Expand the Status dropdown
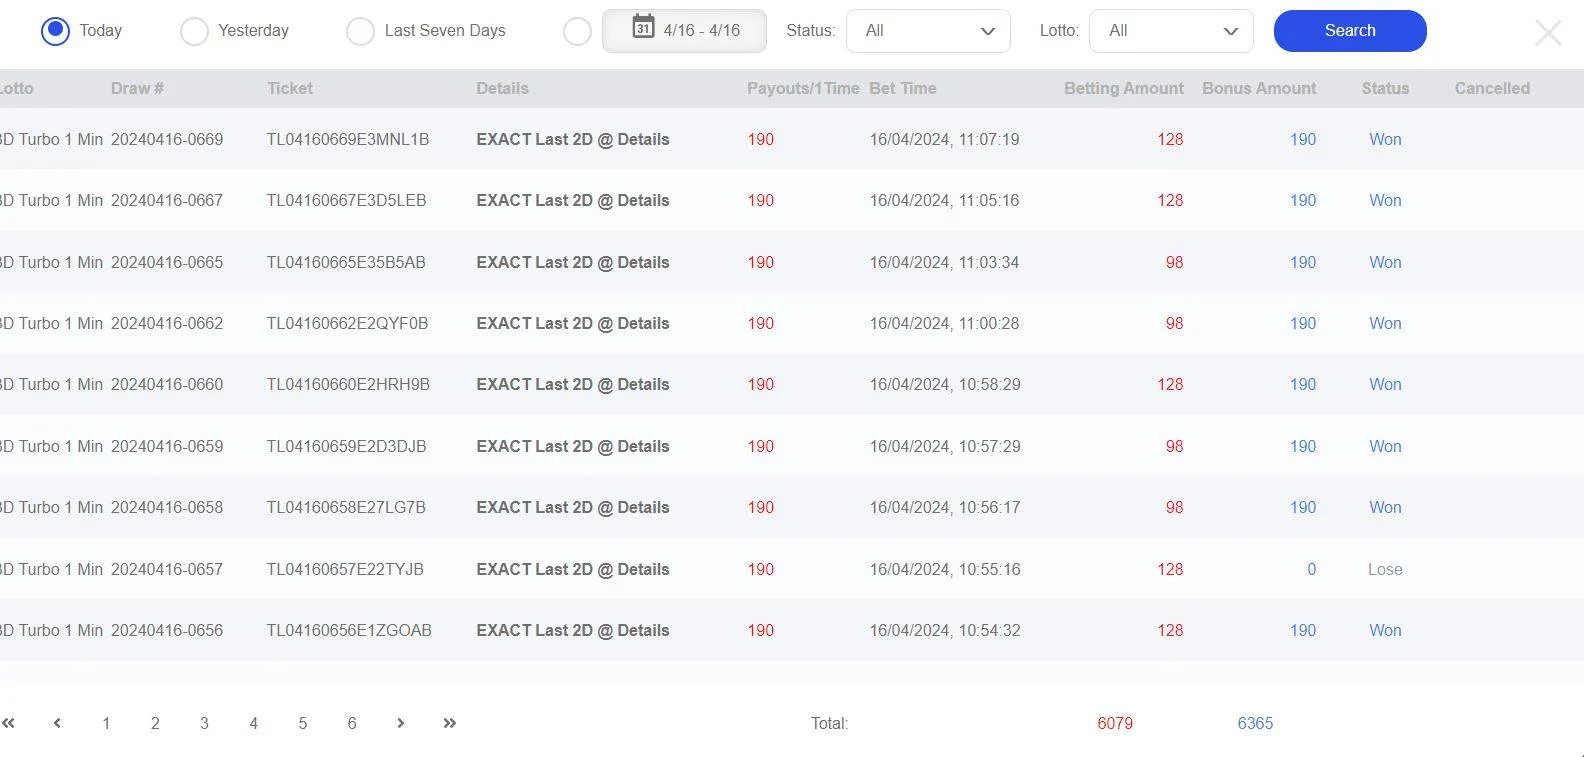This screenshot has width=1584, height=757. click(928, 31)
